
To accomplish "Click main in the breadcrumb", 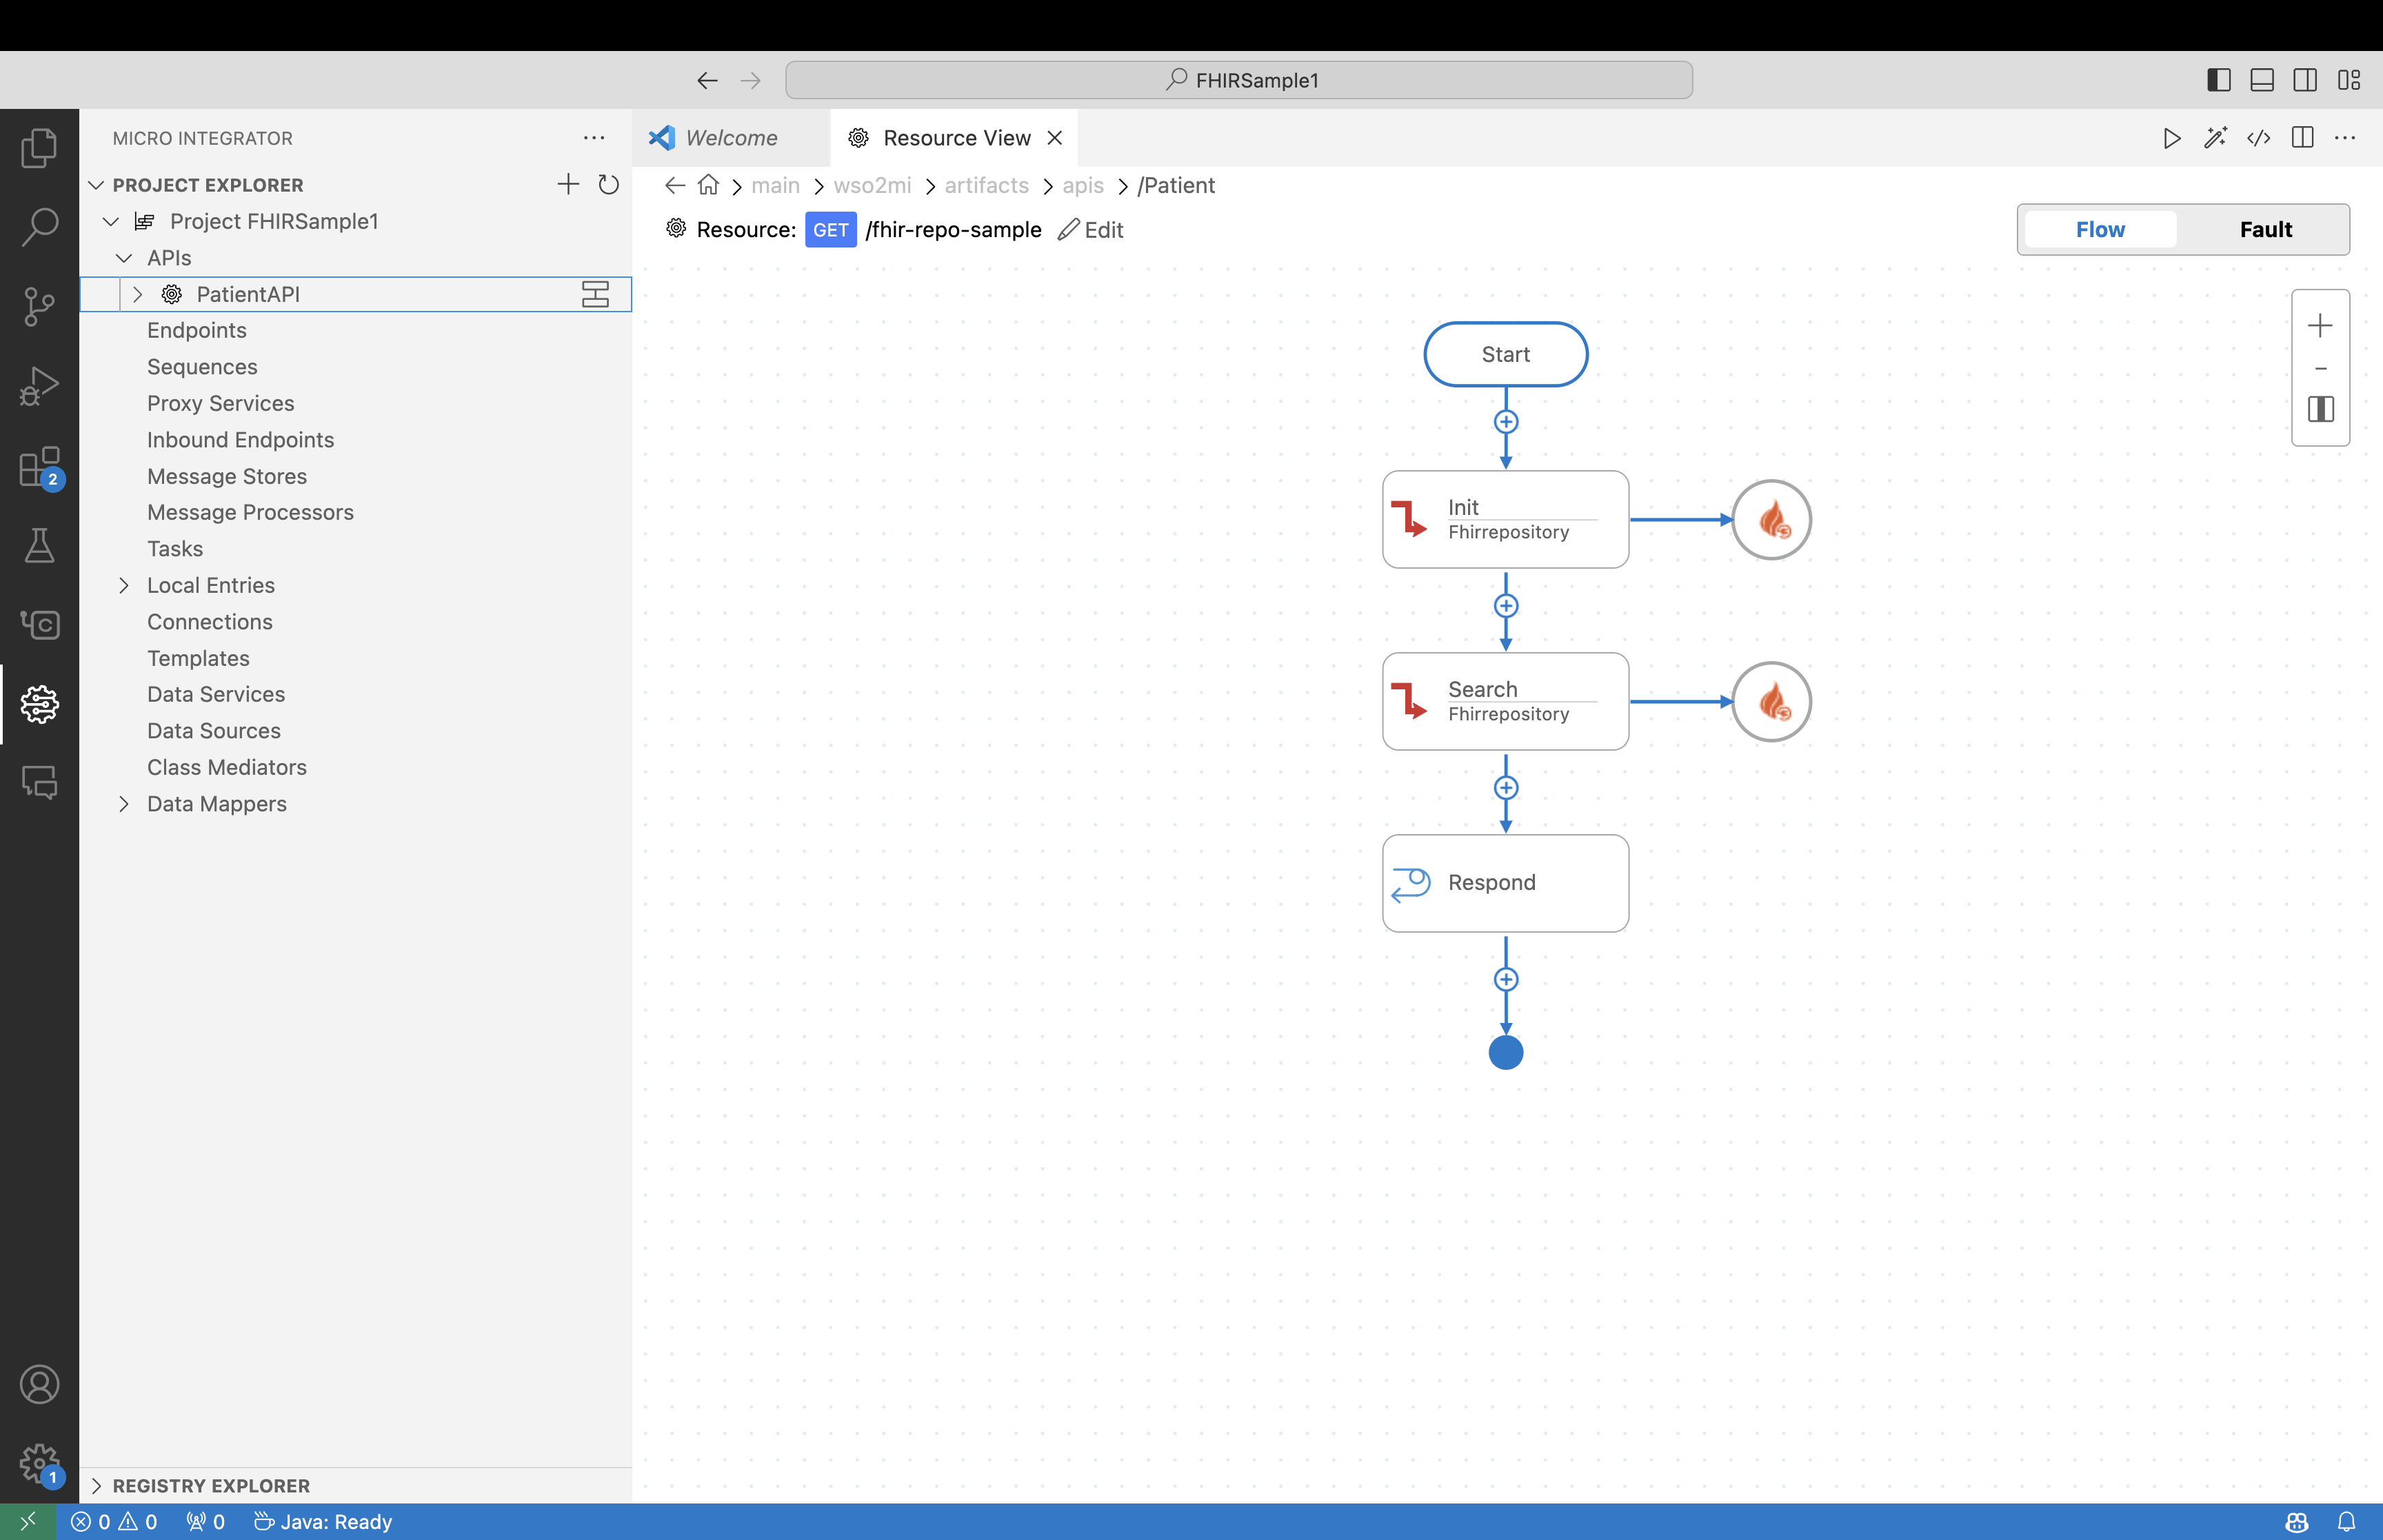I will [775, 185].
